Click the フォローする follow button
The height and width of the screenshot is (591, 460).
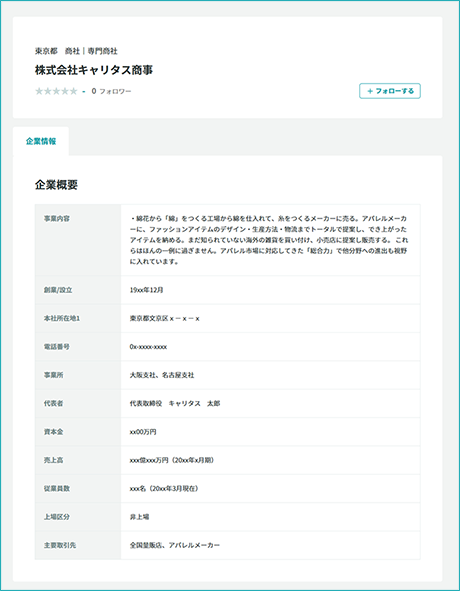point(389,91)
